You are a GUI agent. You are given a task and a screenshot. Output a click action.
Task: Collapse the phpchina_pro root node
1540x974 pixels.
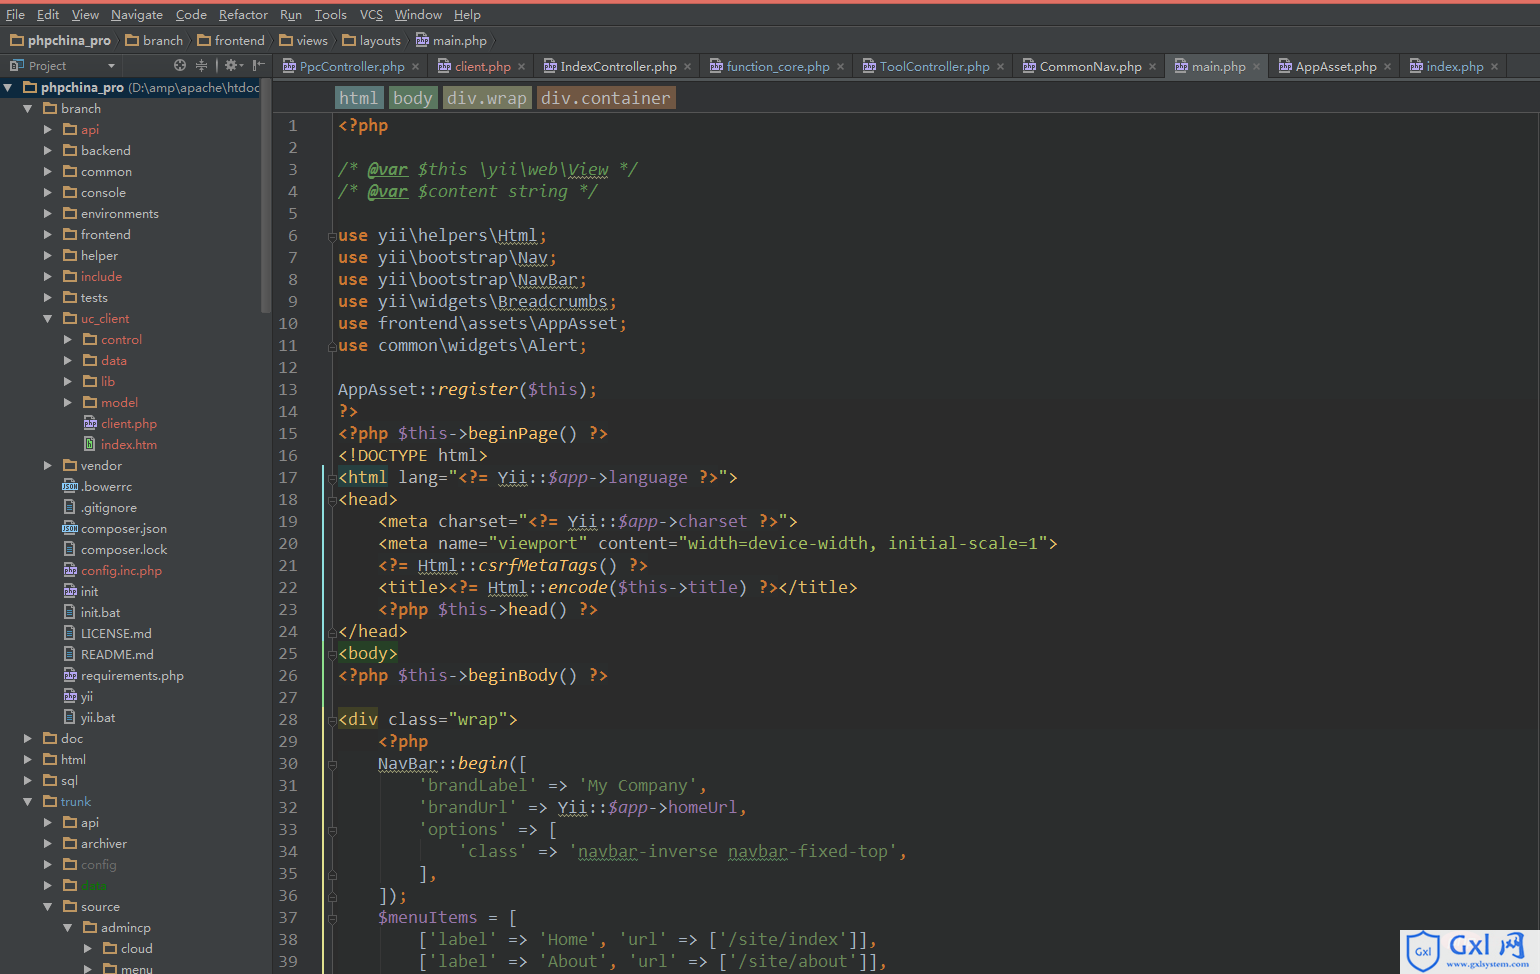click(8, 87)
